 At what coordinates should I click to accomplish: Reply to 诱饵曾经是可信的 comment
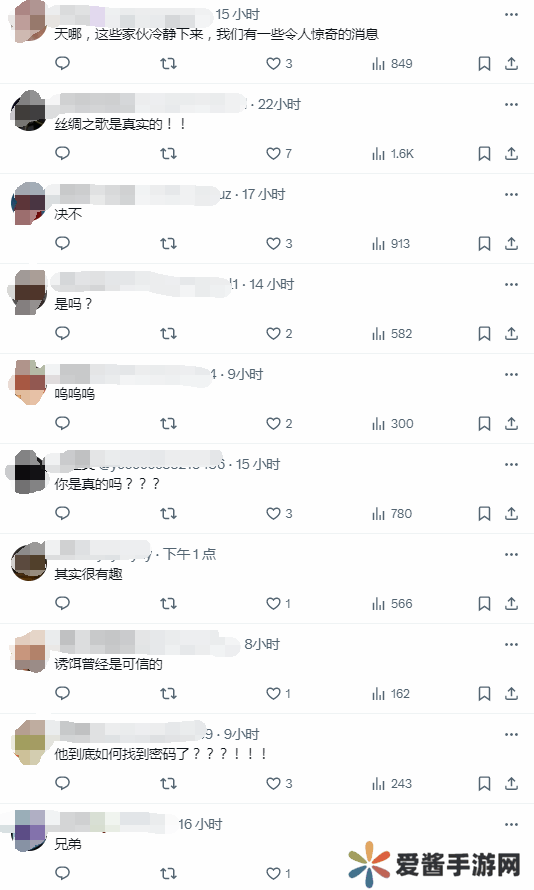click(x=62, y=693)
